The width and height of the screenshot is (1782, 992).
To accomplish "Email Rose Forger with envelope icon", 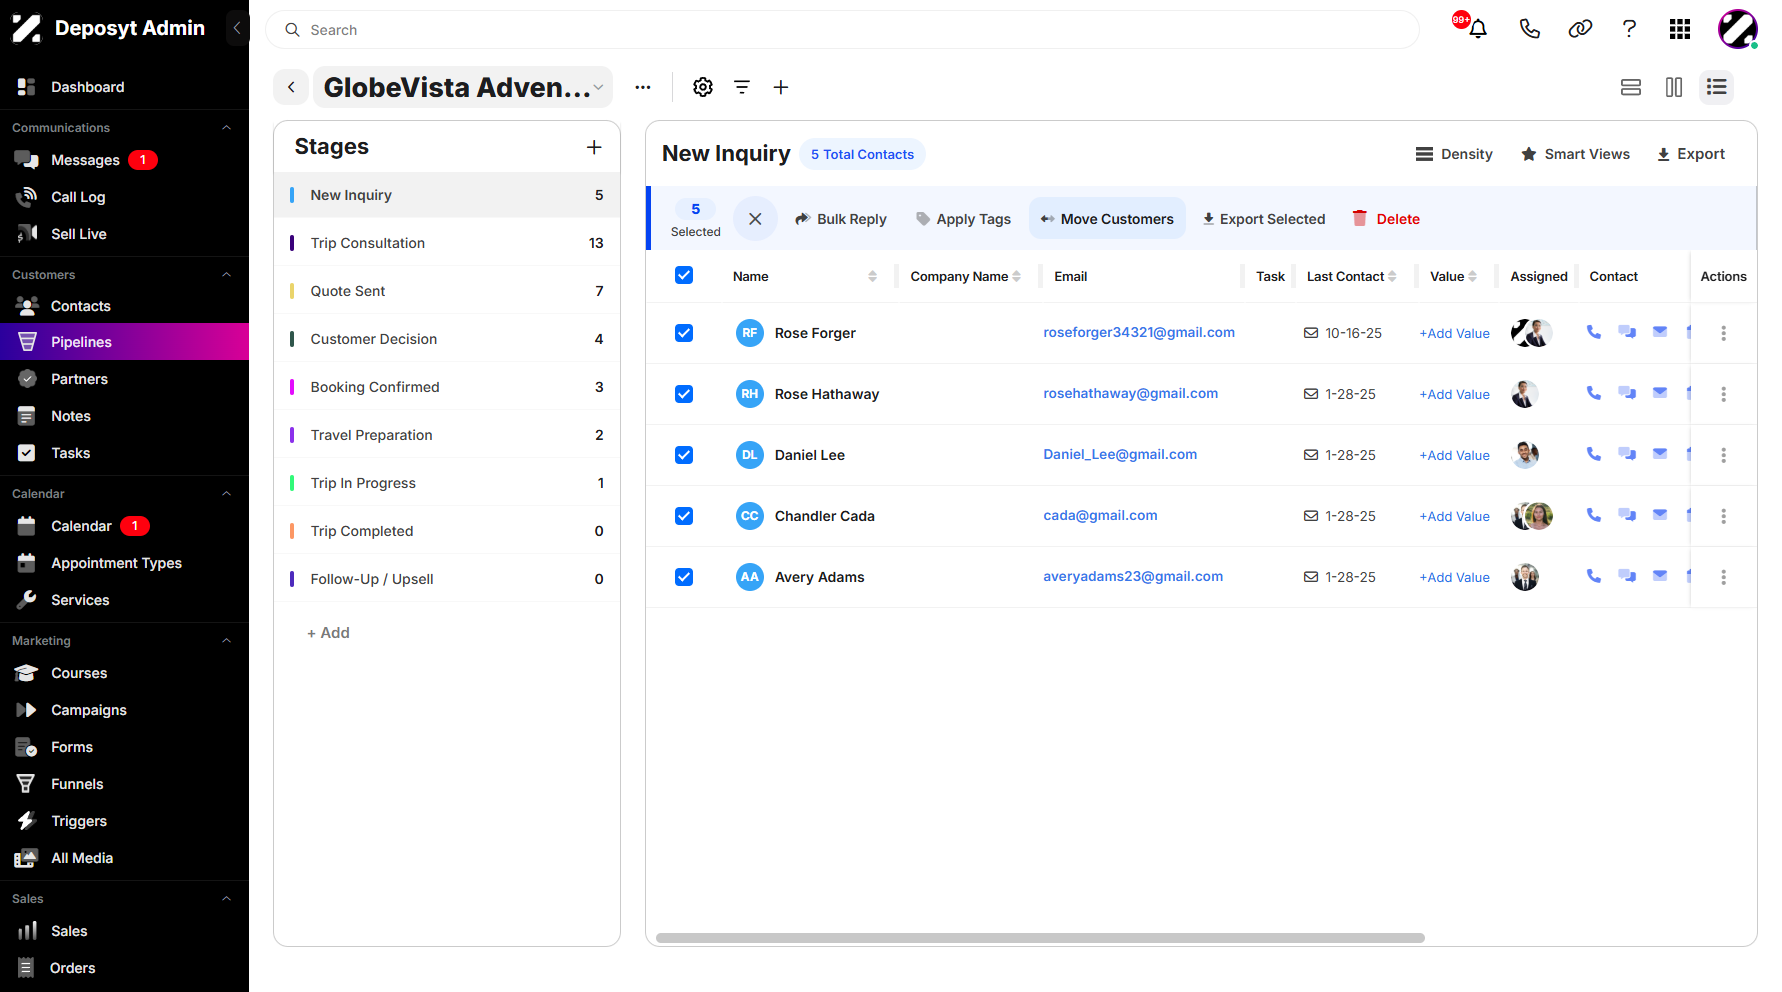I will click(x=1660, y=331).
